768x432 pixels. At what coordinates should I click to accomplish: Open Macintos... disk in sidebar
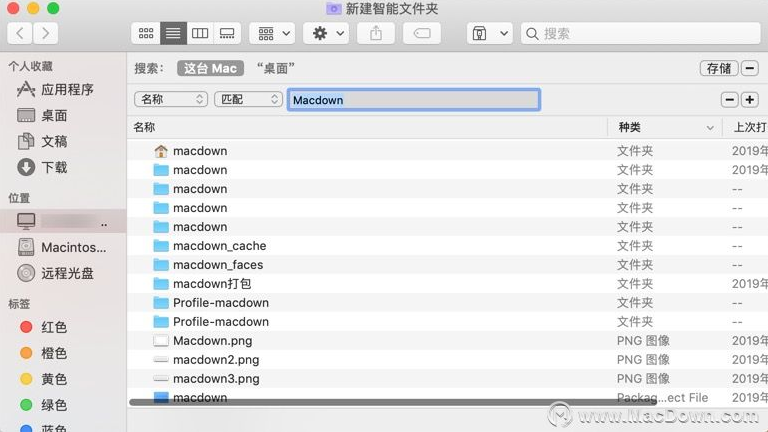click(62, 247)
